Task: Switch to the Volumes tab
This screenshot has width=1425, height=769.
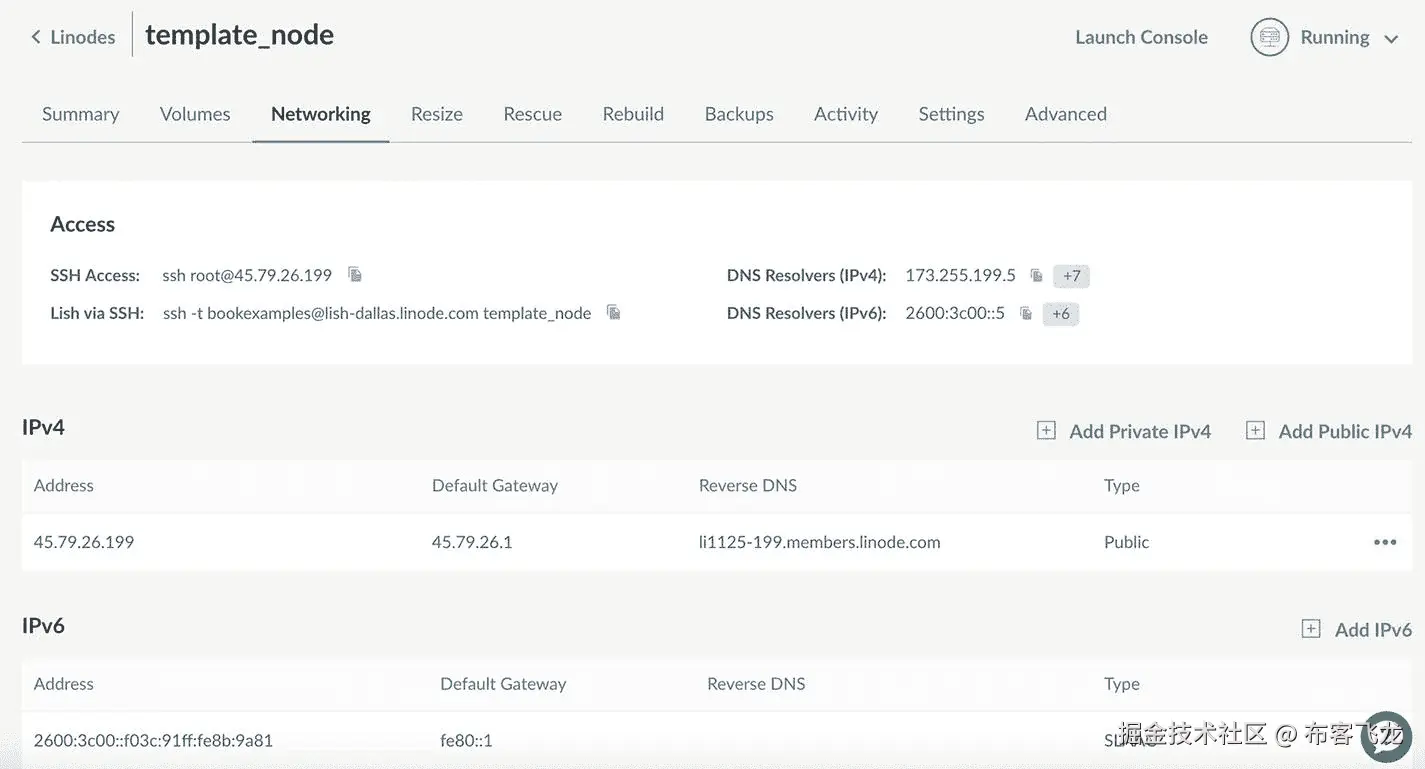Action: pyautogui.click(x=195, y=114)
